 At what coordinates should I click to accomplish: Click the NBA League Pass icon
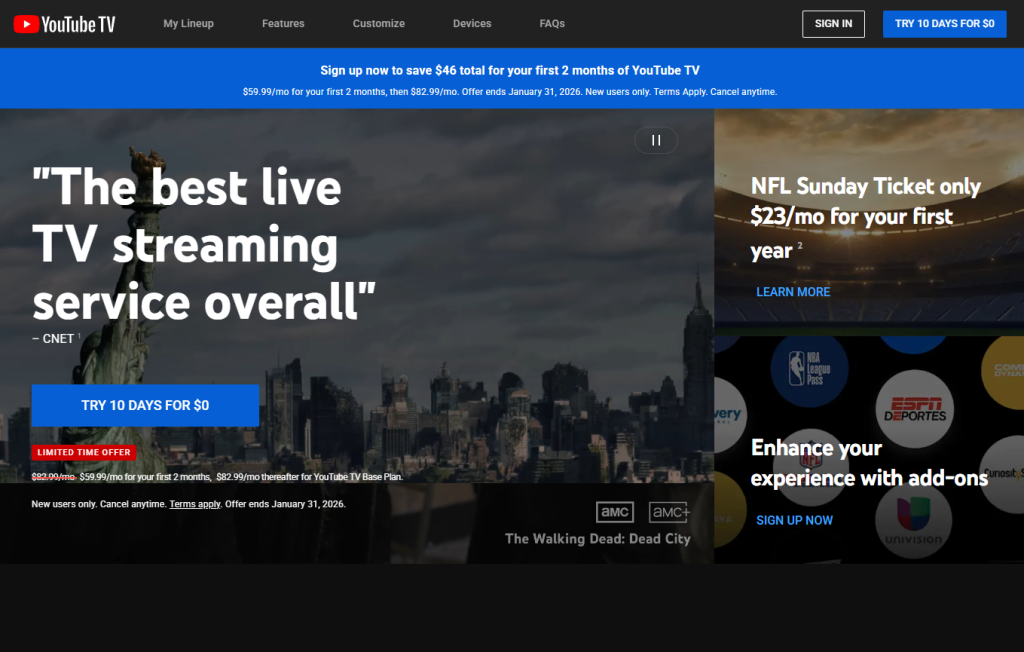(x=809, y=368)
